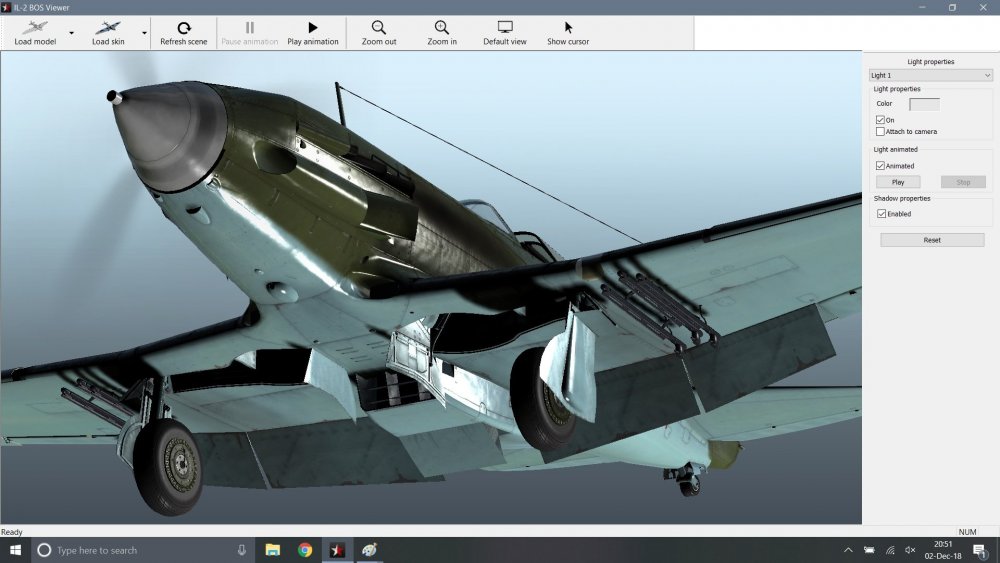Open the Light 1 dropdown

click(x=930, y=75)
